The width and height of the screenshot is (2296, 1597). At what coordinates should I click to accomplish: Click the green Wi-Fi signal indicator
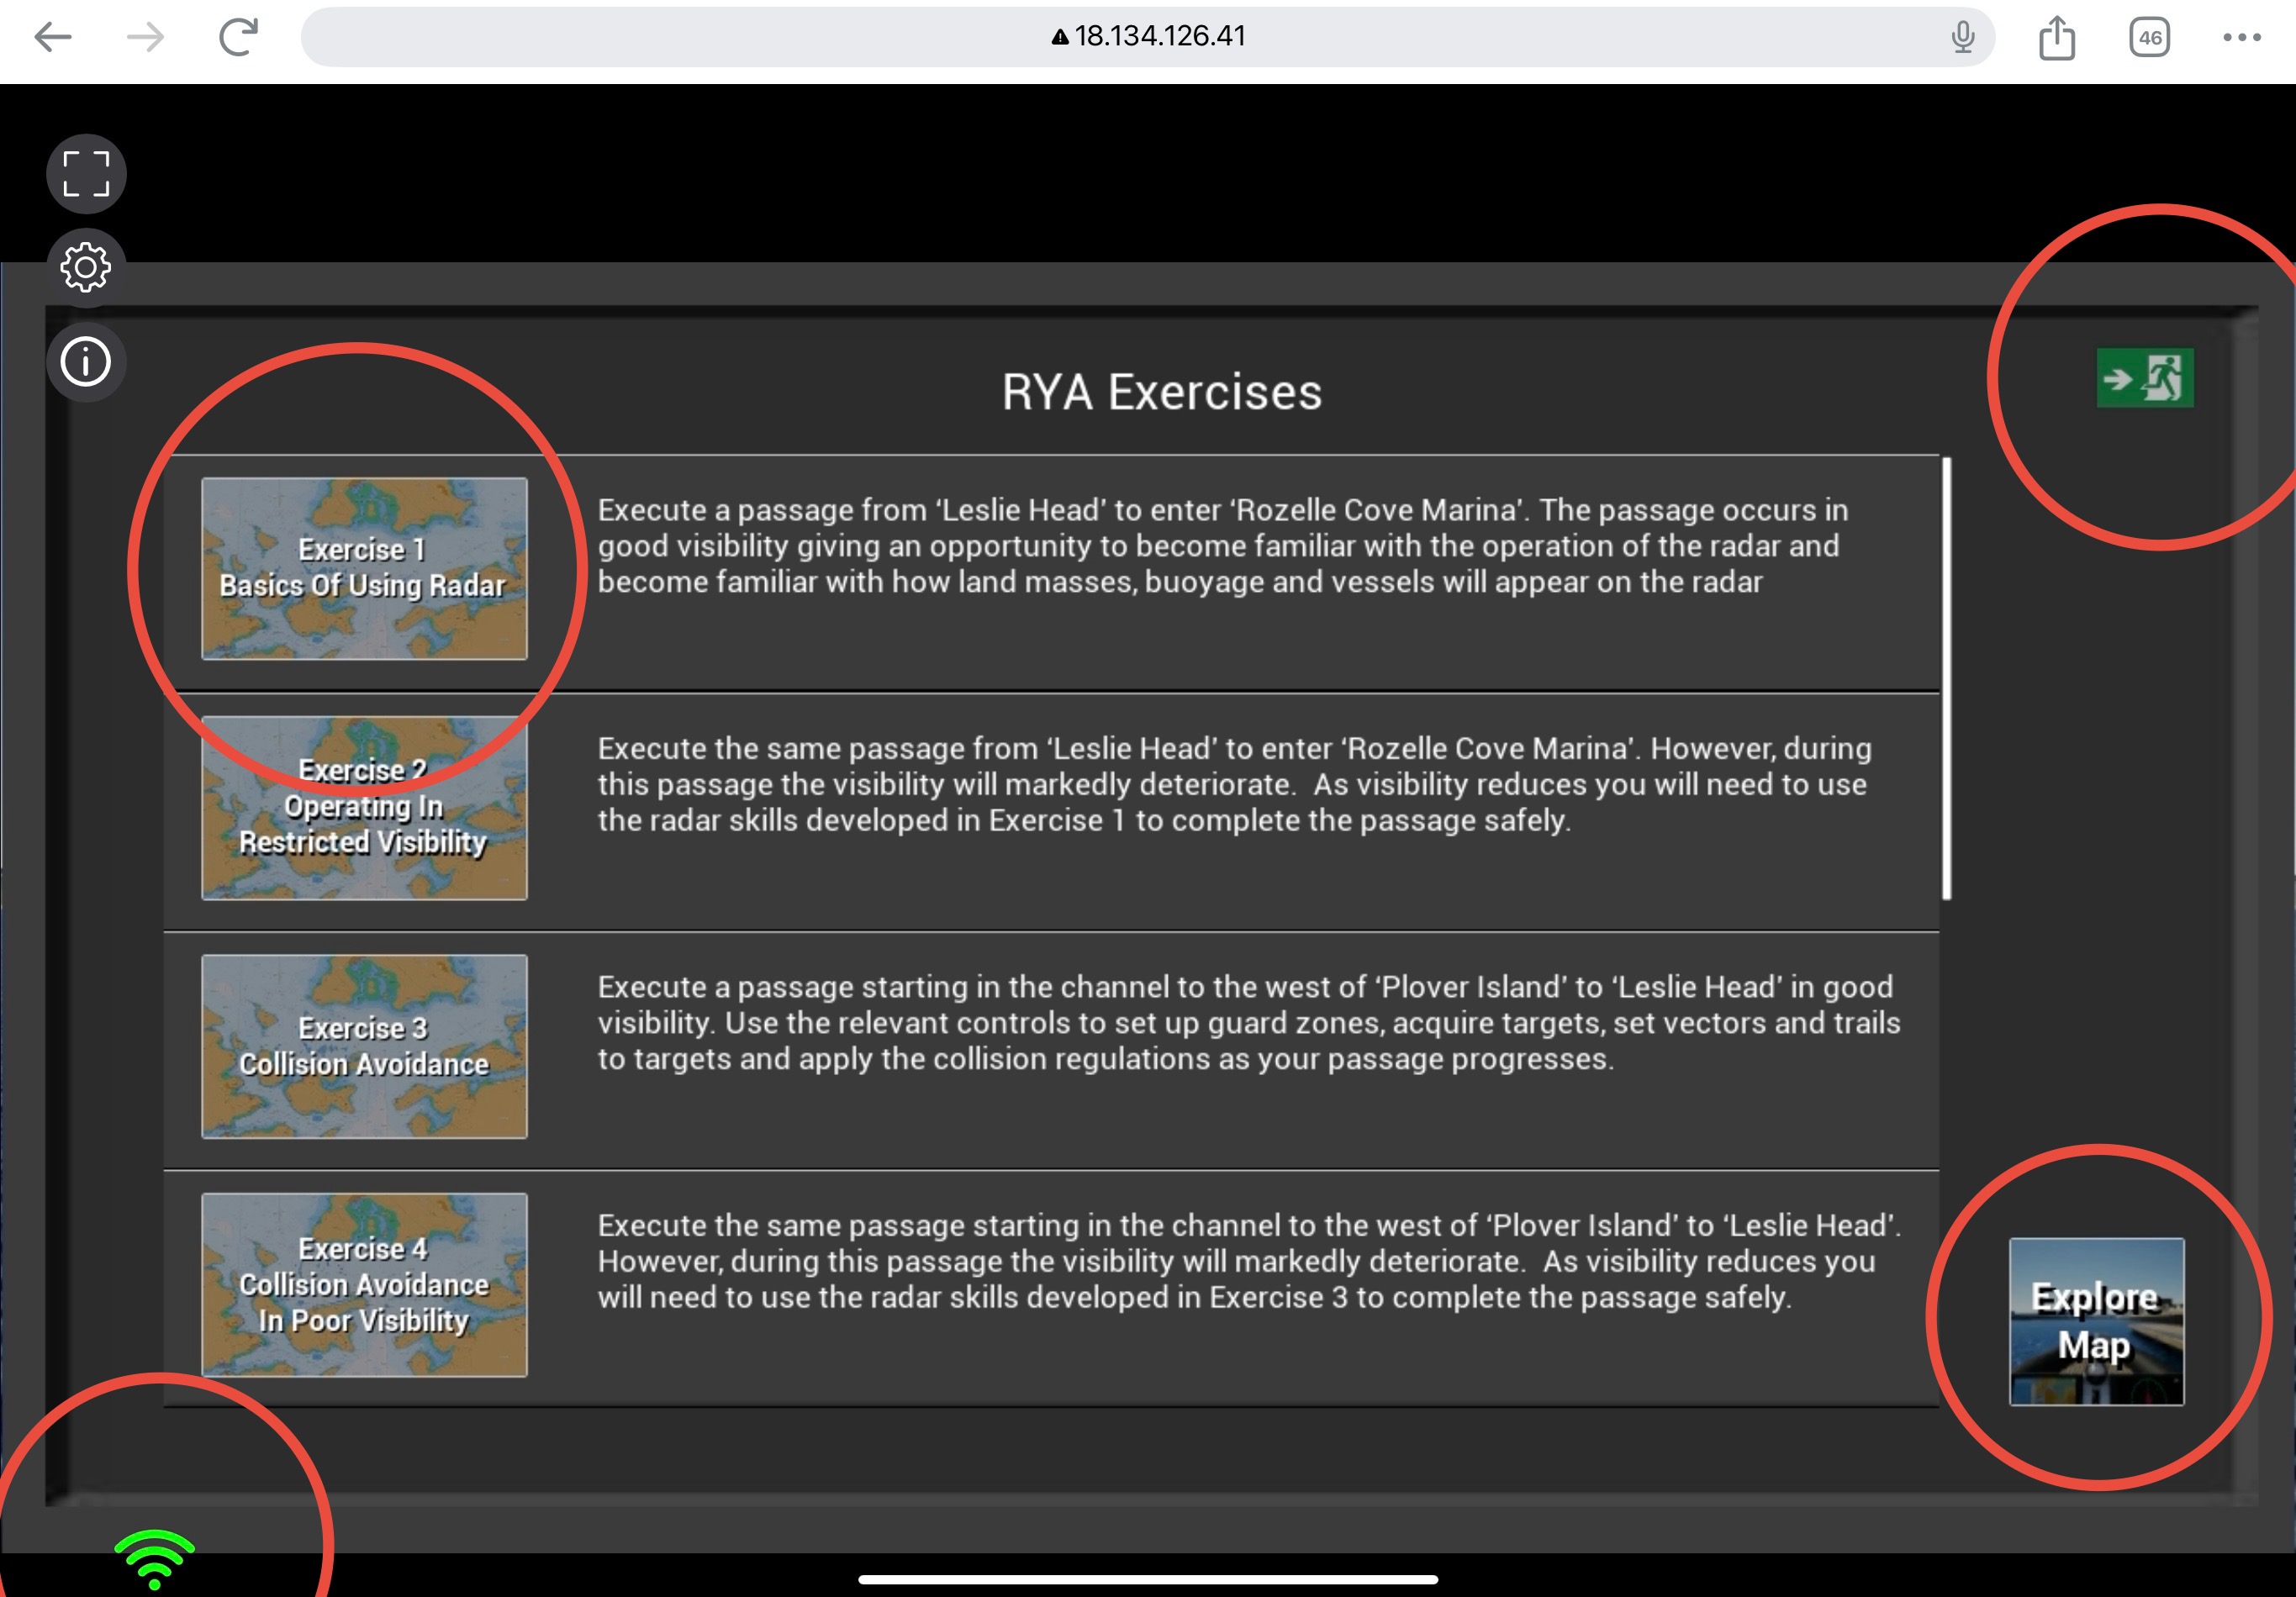(154, 1558)
